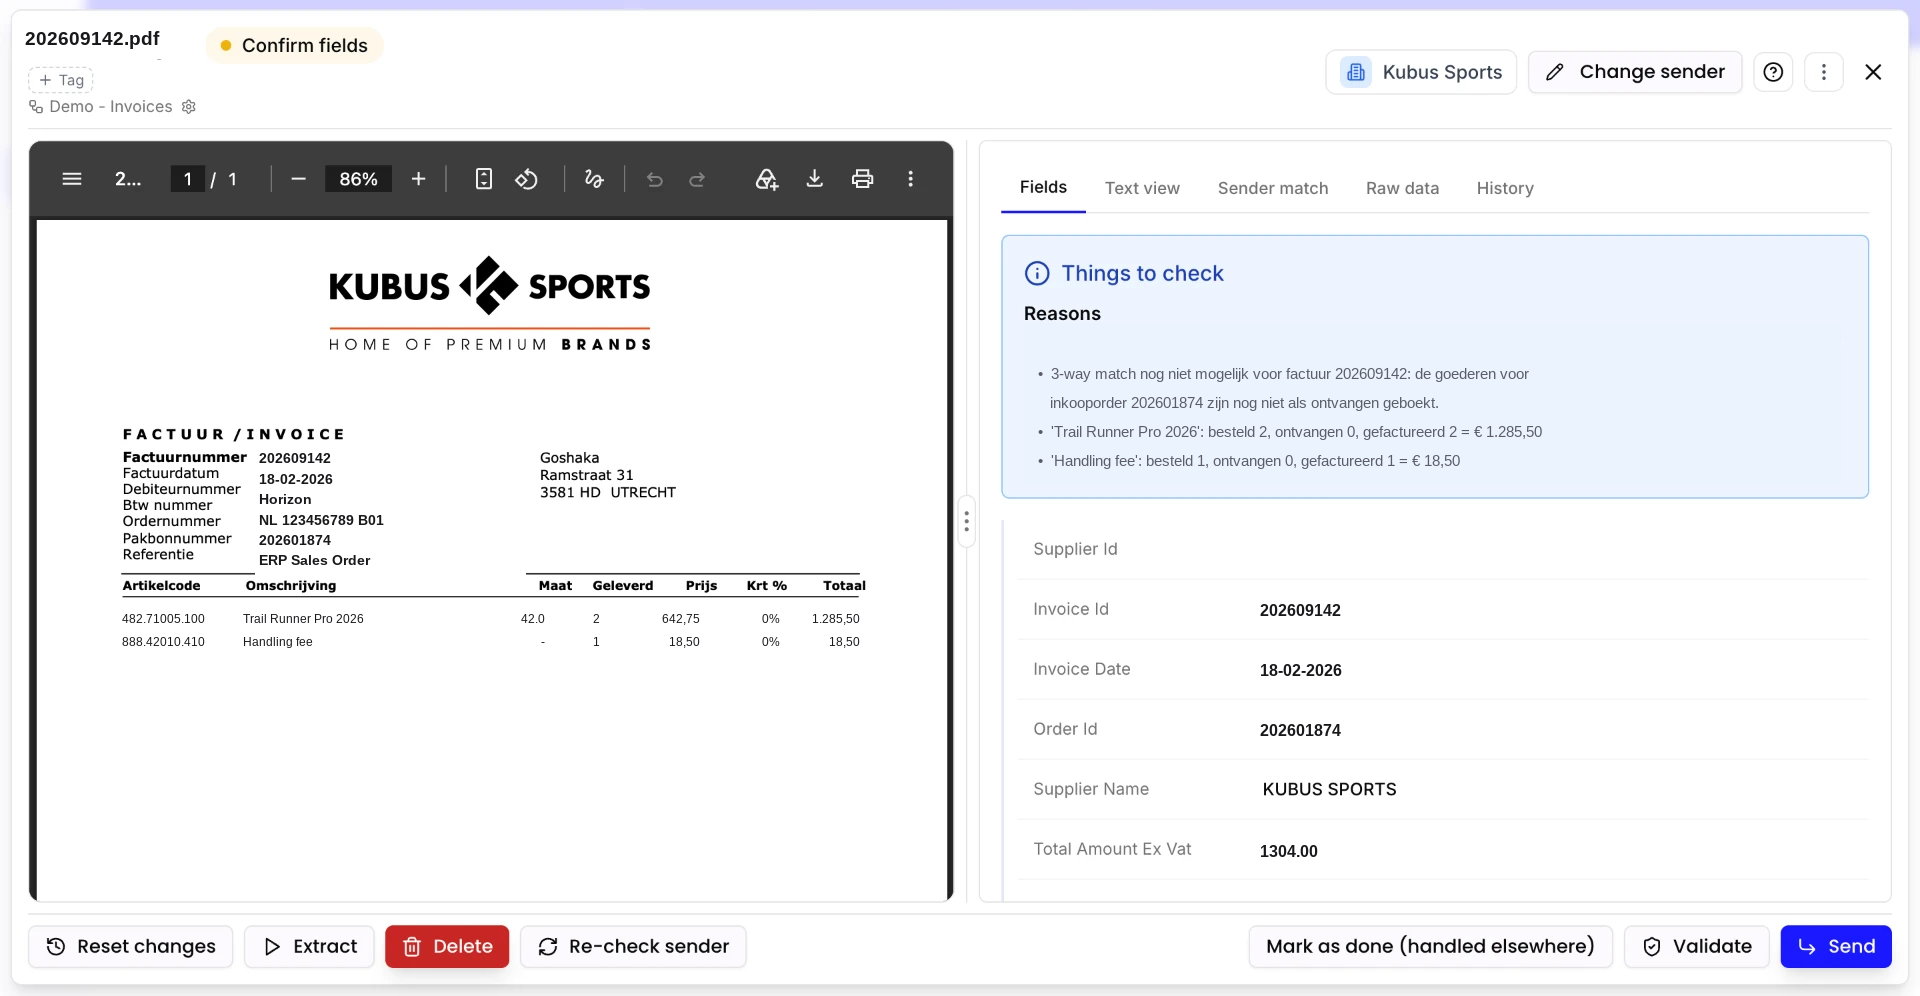The width and height of the screenshot is (1920, 996).
Task: Open settings gear next to Demo - Invoices
Action: tap(189, 106)
